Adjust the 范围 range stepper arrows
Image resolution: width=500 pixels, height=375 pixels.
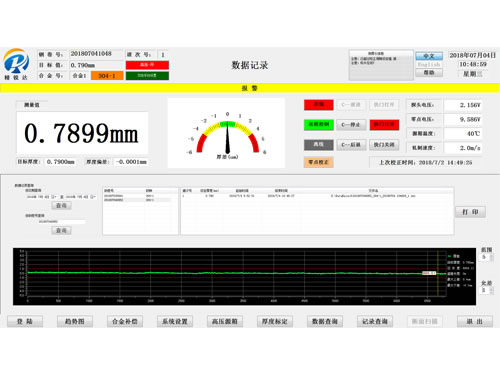(491, 257)
